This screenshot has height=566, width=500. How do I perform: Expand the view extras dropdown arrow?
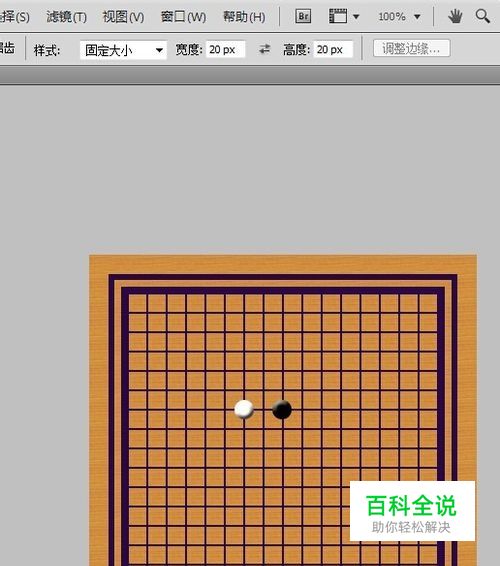click(356, 17)
